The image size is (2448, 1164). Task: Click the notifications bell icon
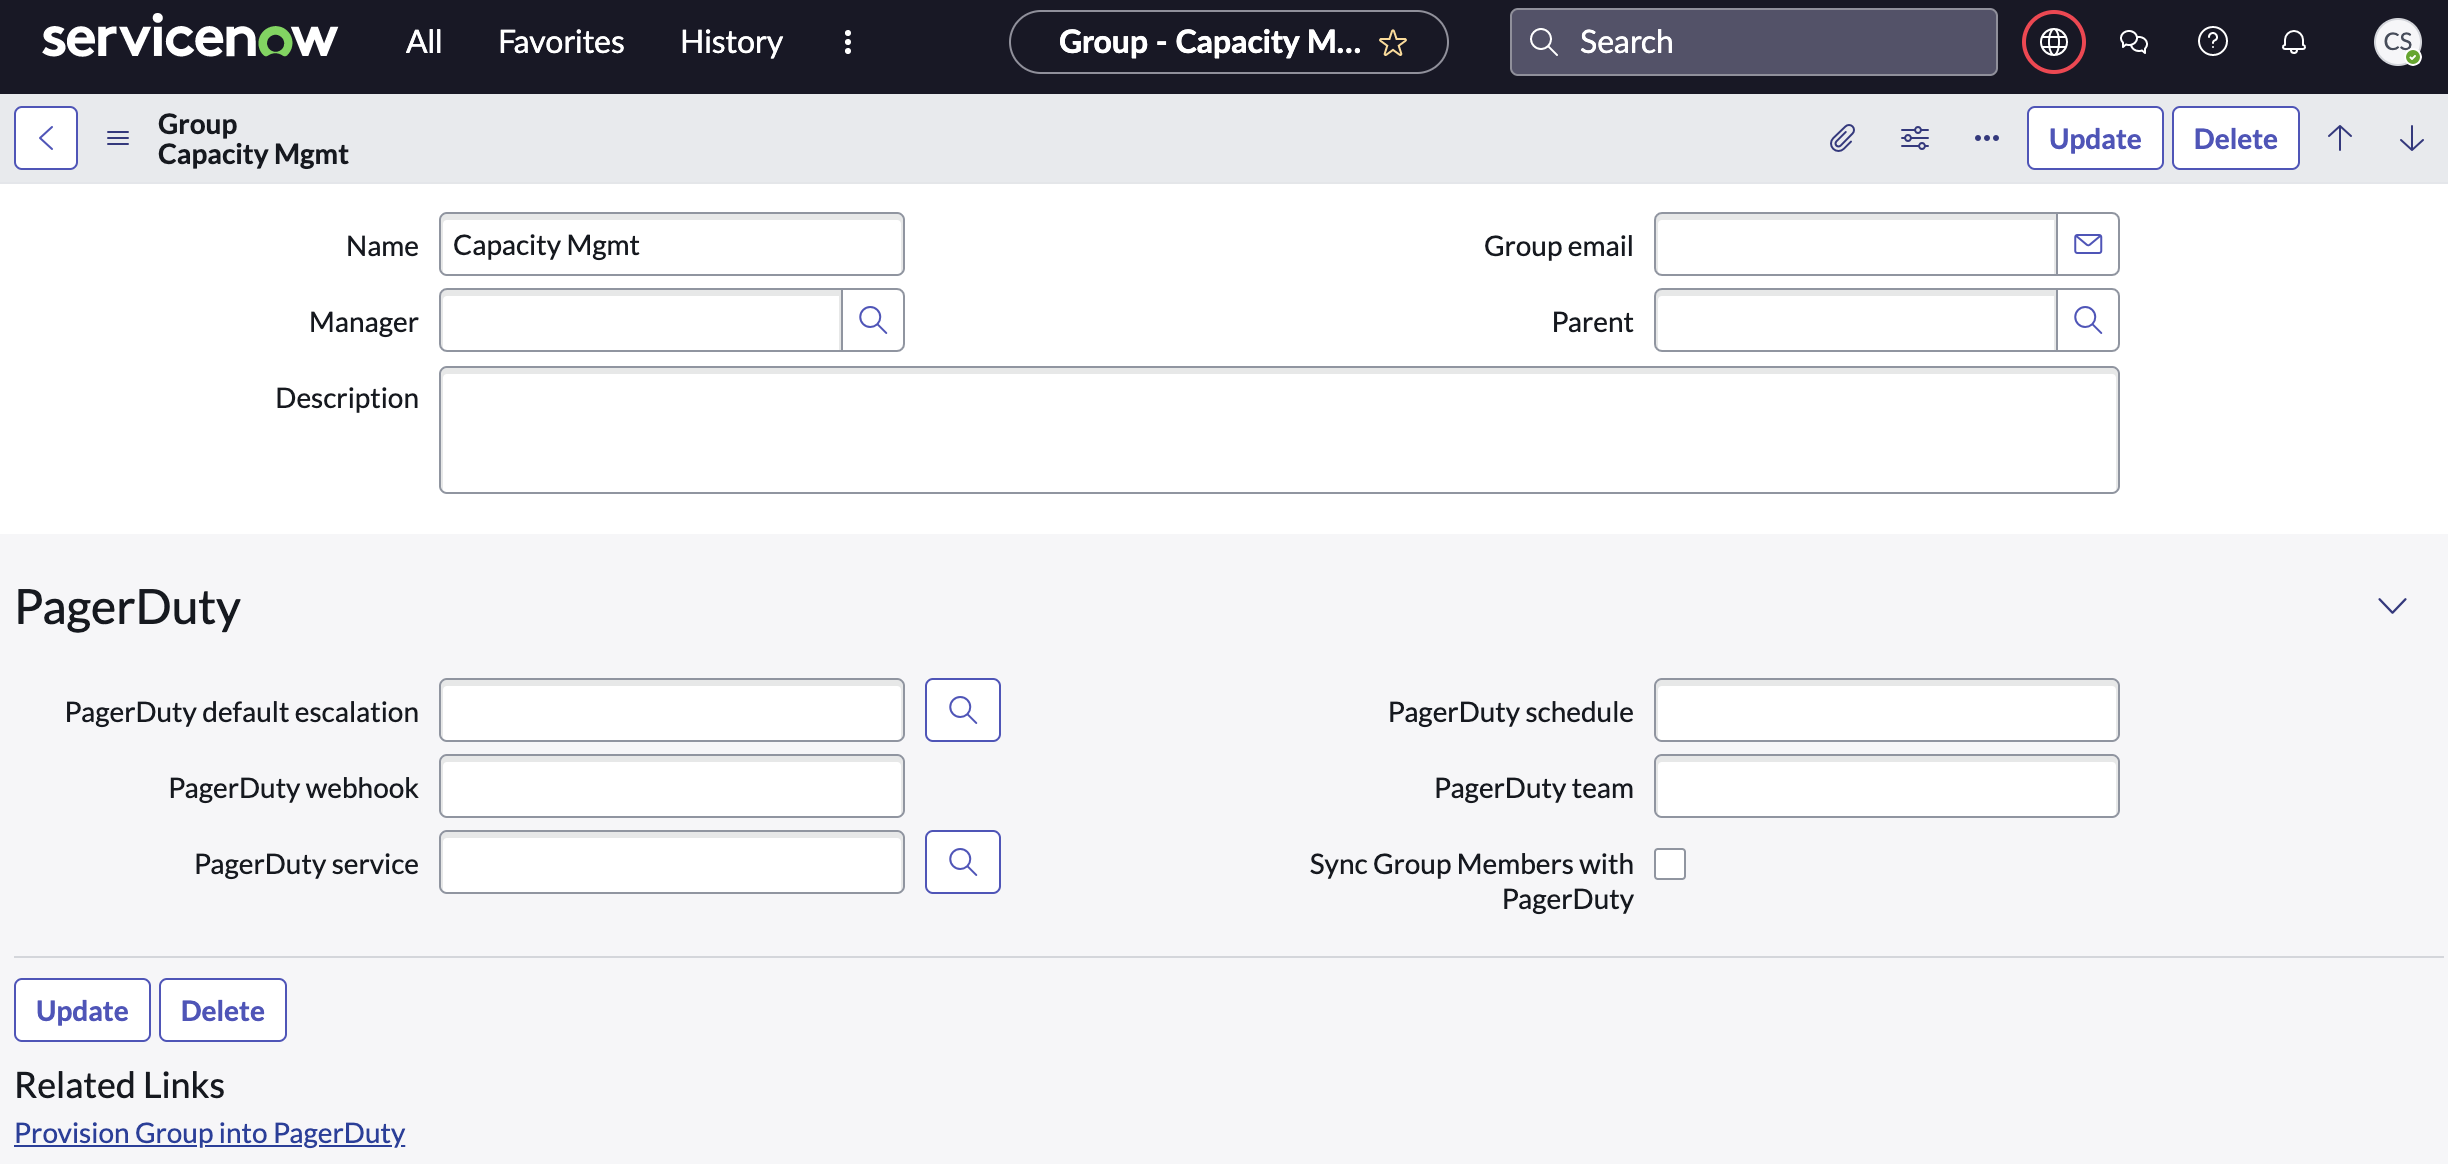pos(2295,42)
